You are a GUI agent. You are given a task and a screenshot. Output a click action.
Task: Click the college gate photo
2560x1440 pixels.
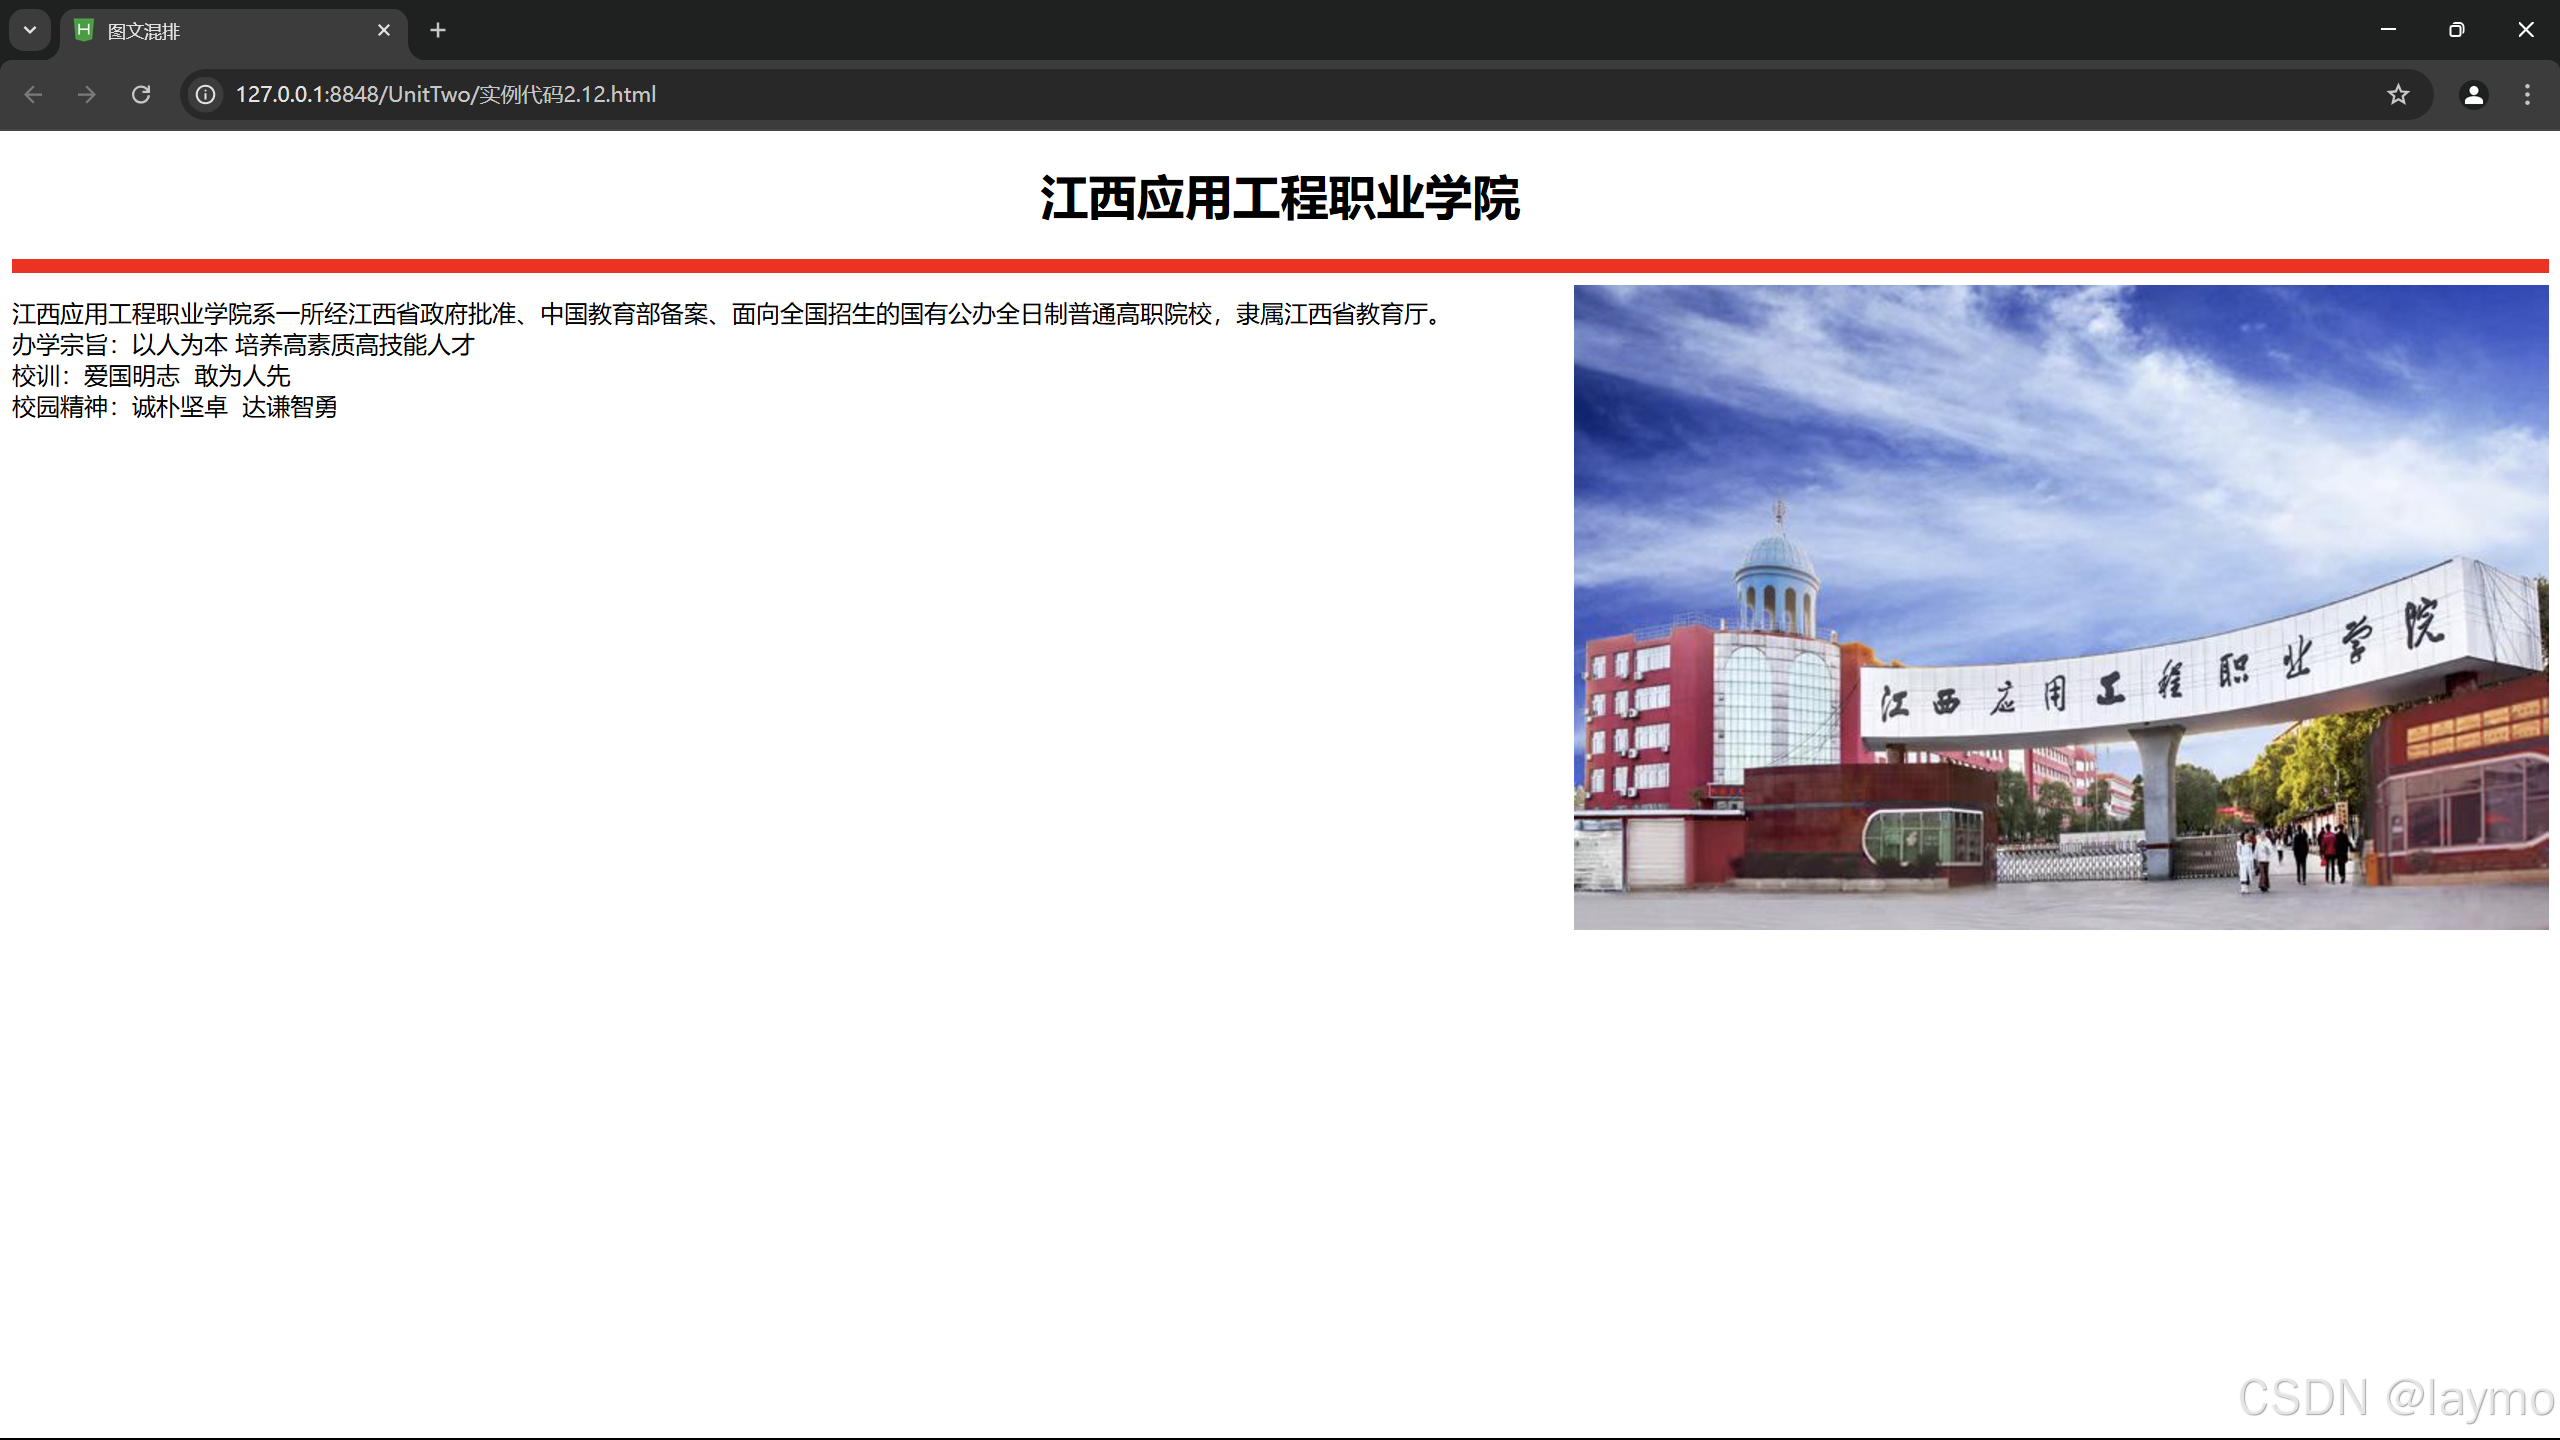[2060, 607]
